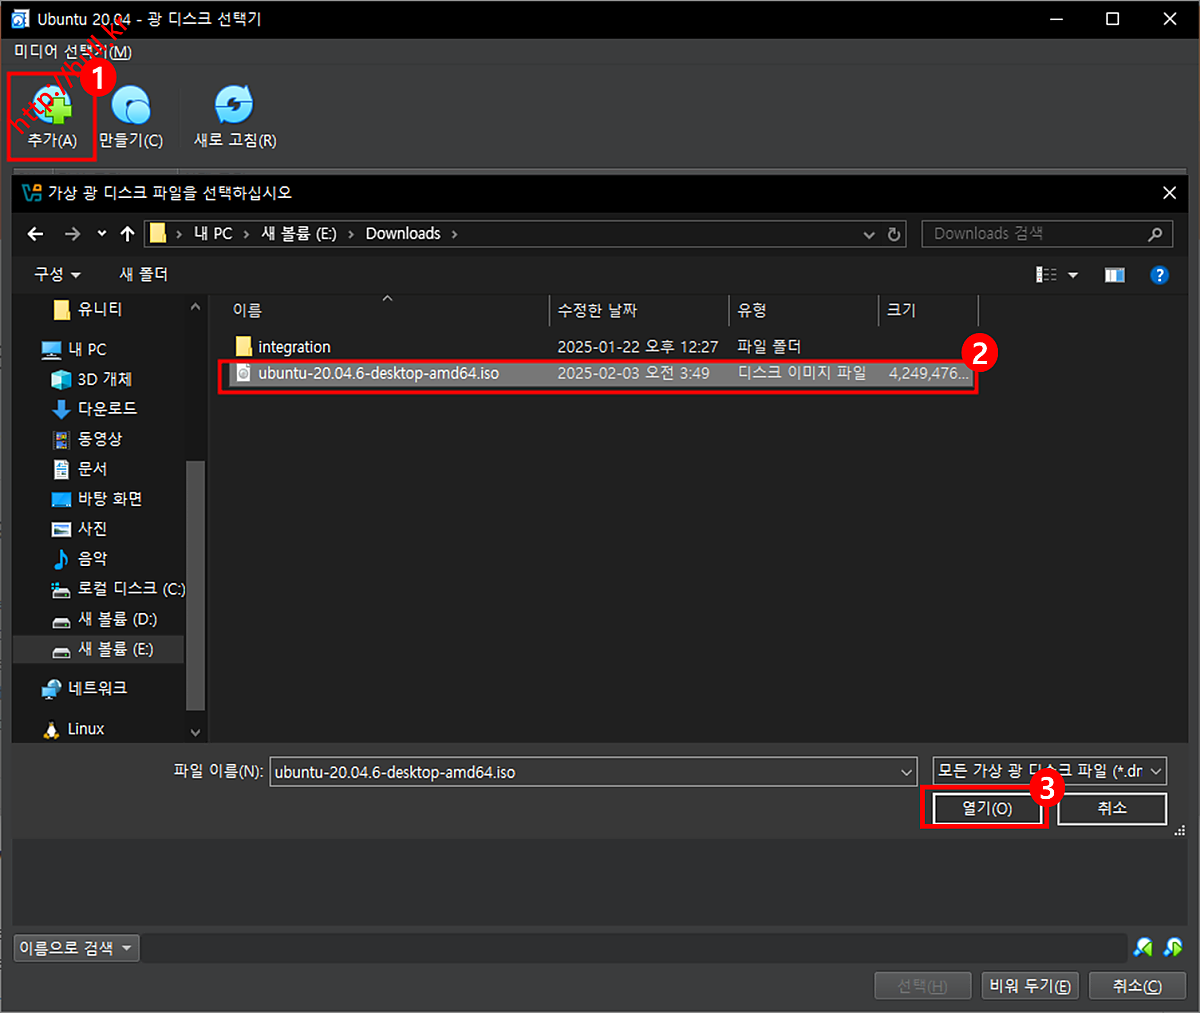
Task: Open the 이름으로 검색 dropdown
Action: click(77, 948)
